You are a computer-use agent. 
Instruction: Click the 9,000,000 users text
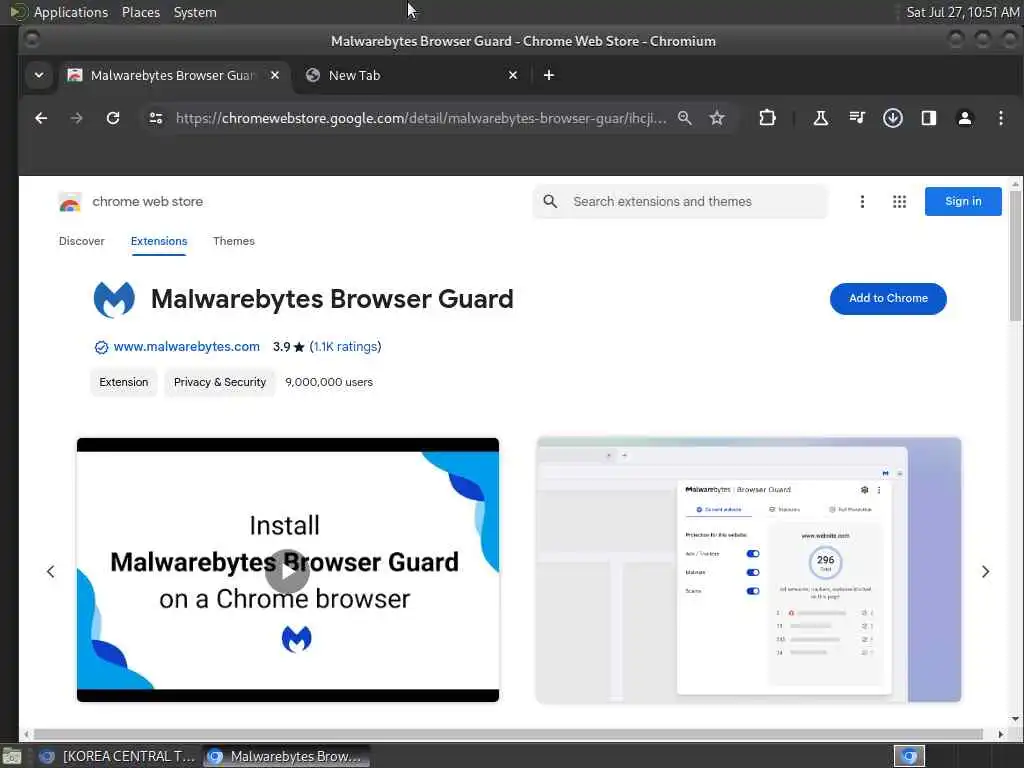coord(329,382)
